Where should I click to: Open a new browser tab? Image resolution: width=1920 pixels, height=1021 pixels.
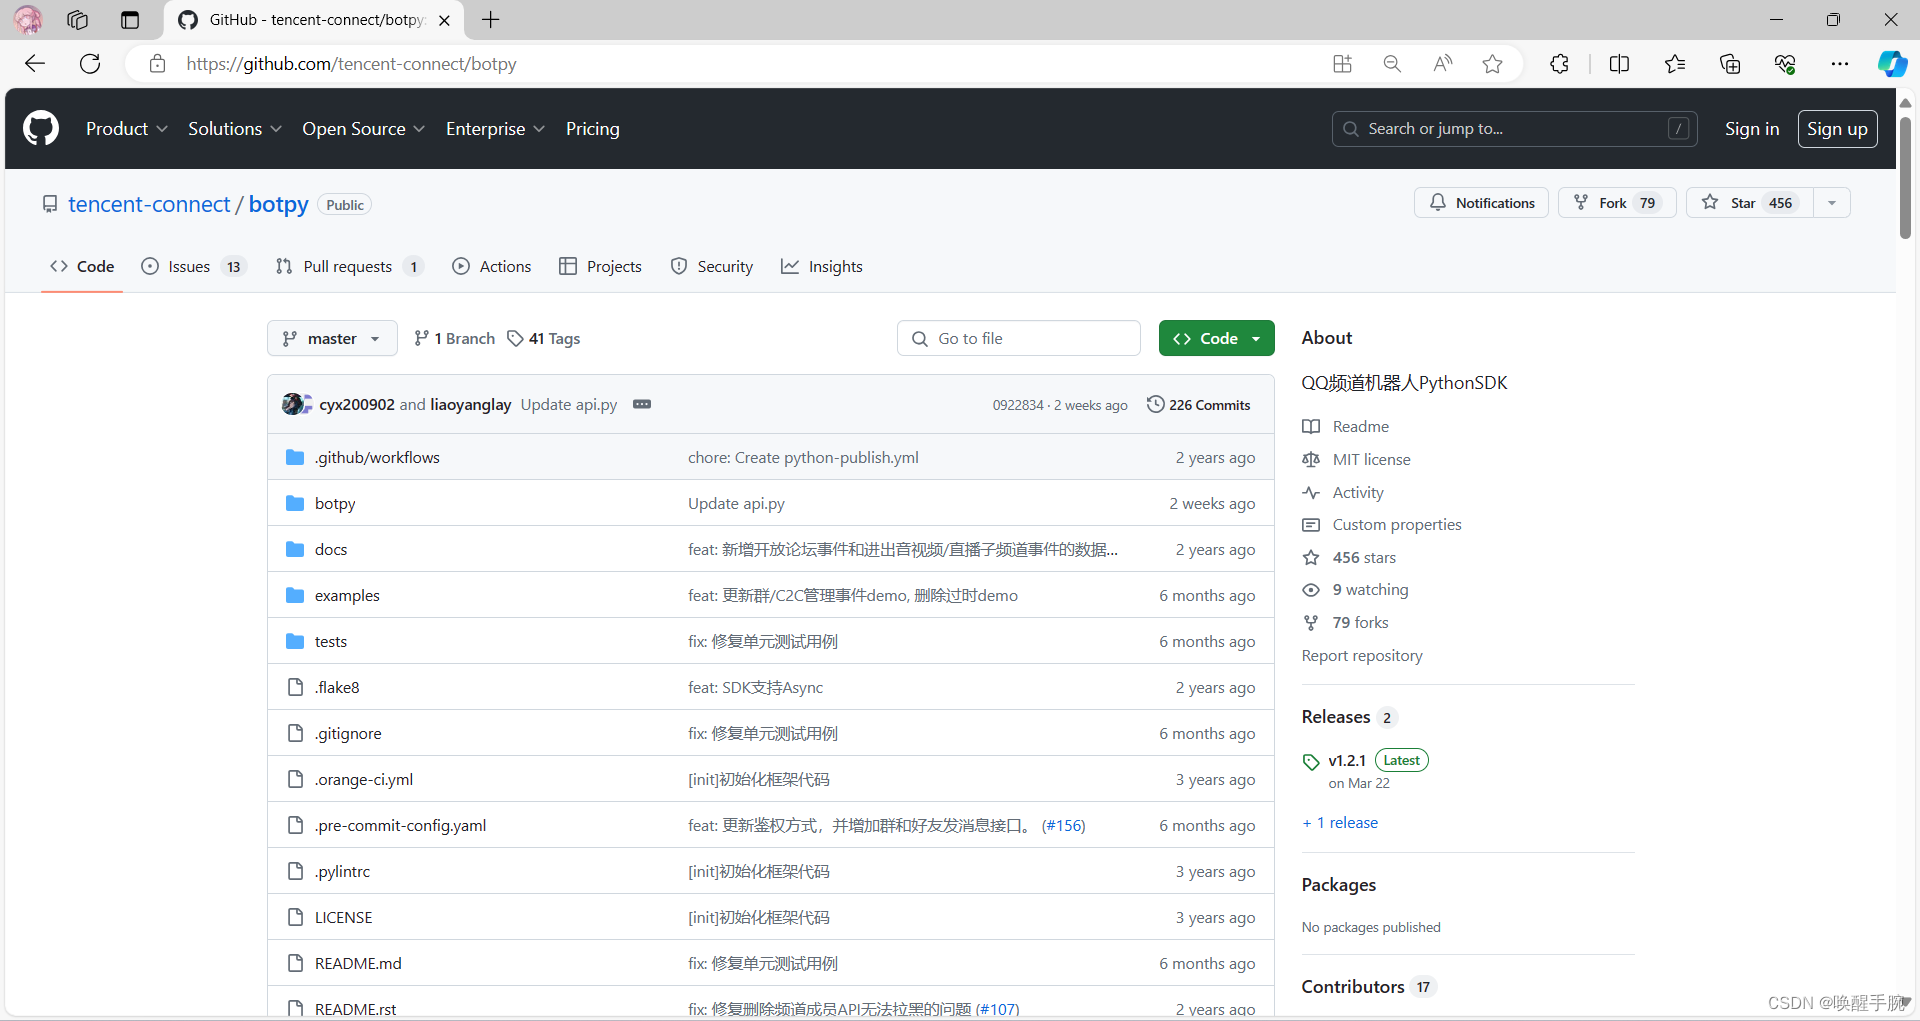490,20
